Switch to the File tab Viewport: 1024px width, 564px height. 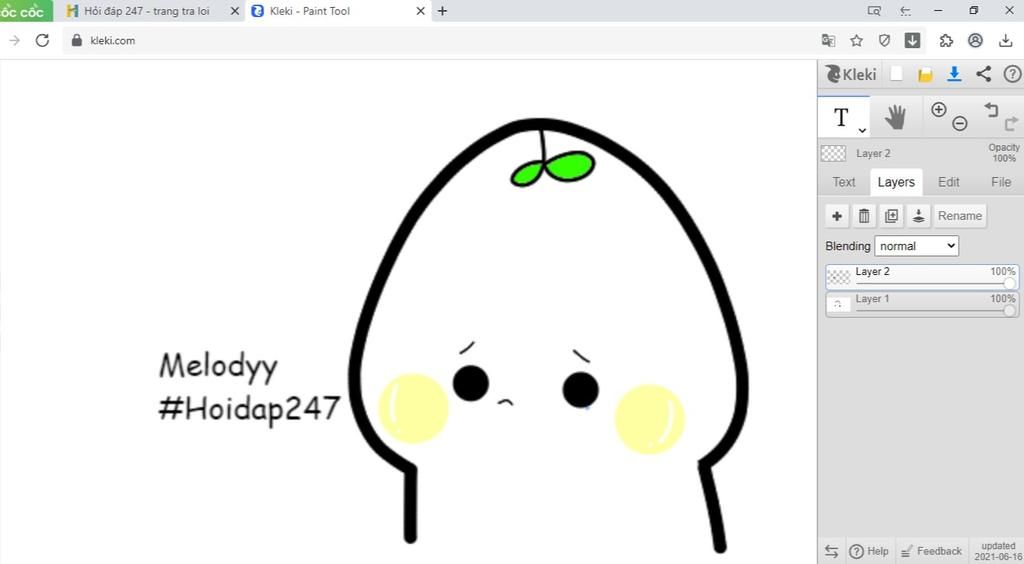click(x=1000, y=182)
